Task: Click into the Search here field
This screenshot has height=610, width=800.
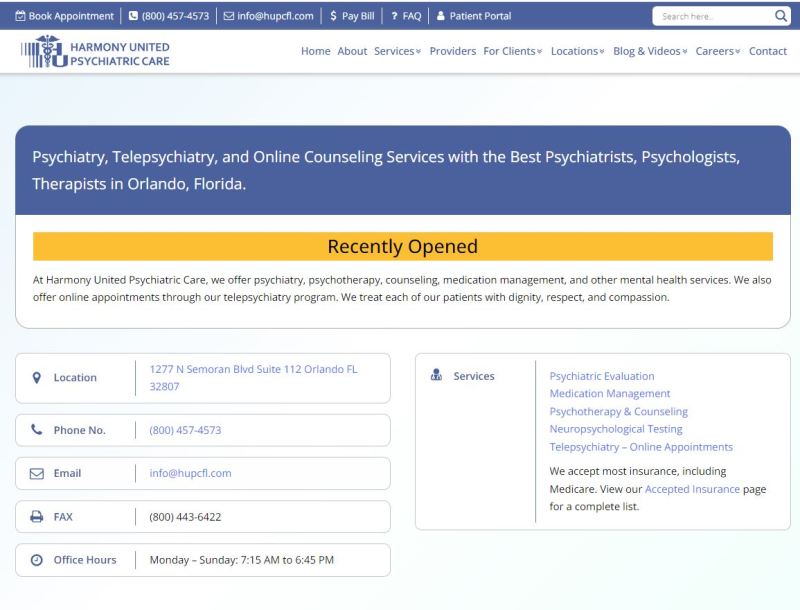Action: (x=713, y=16)
